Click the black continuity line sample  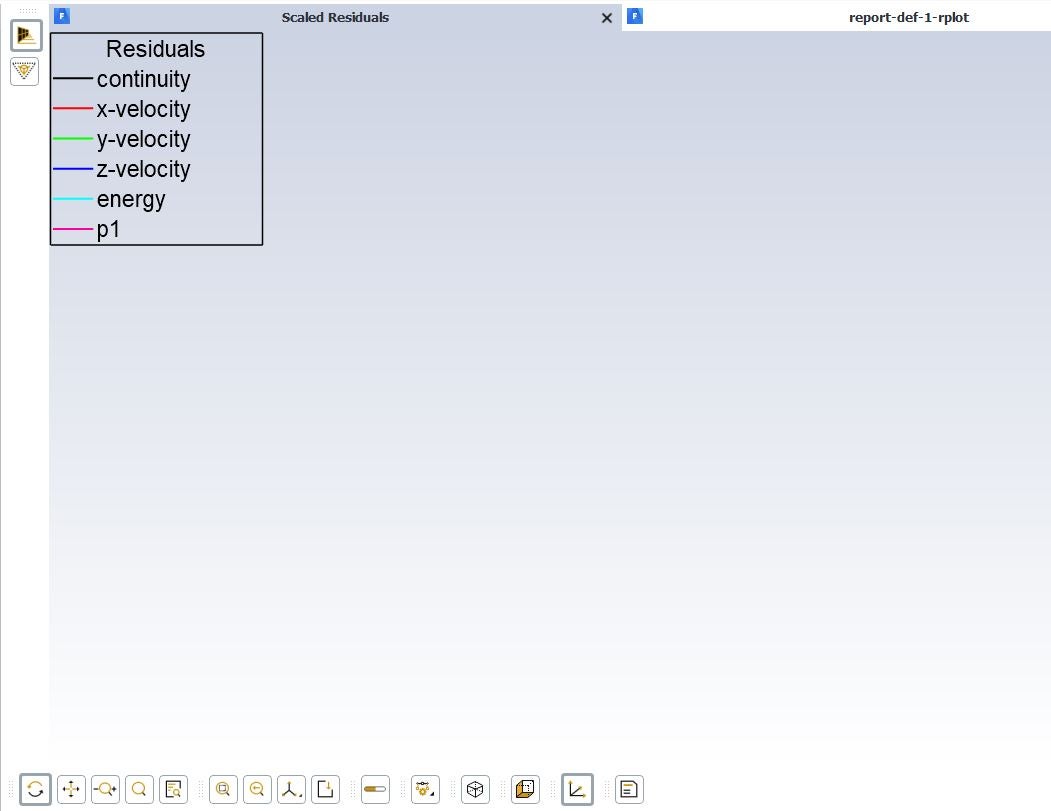tap(72, 78)
